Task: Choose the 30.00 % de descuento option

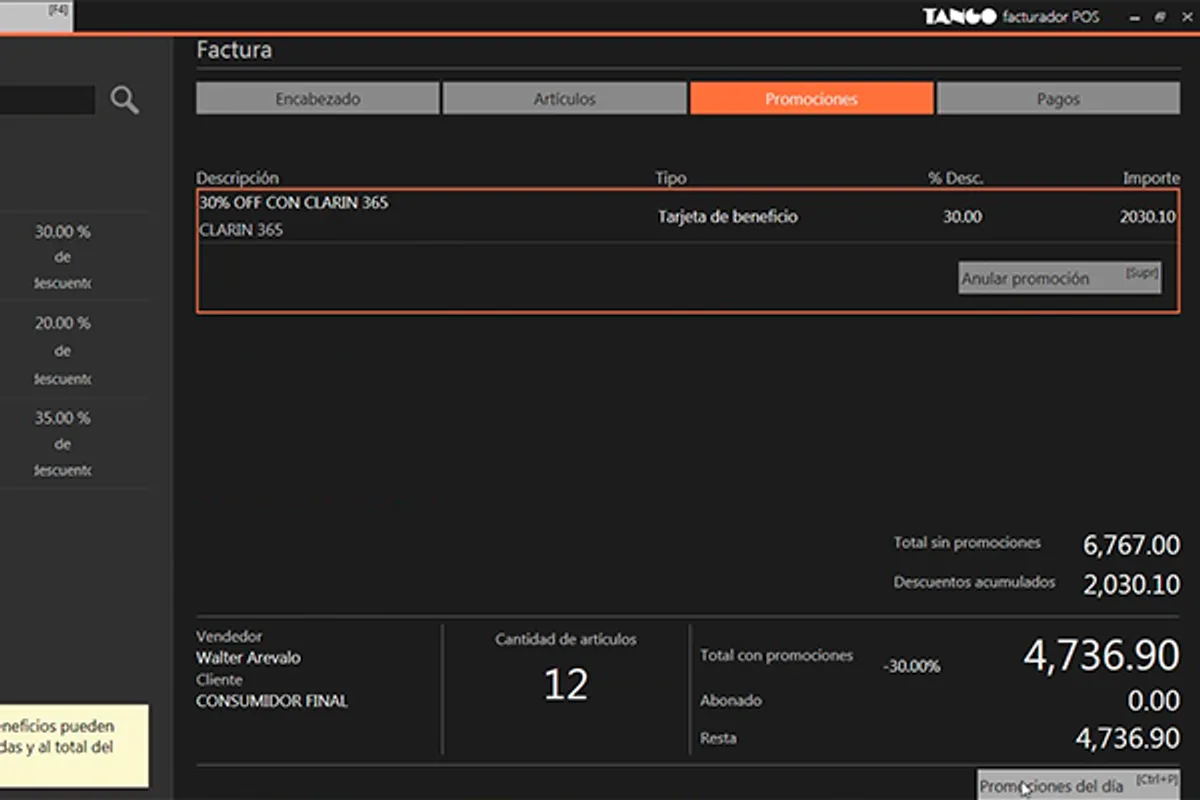Action: (62, 257)
